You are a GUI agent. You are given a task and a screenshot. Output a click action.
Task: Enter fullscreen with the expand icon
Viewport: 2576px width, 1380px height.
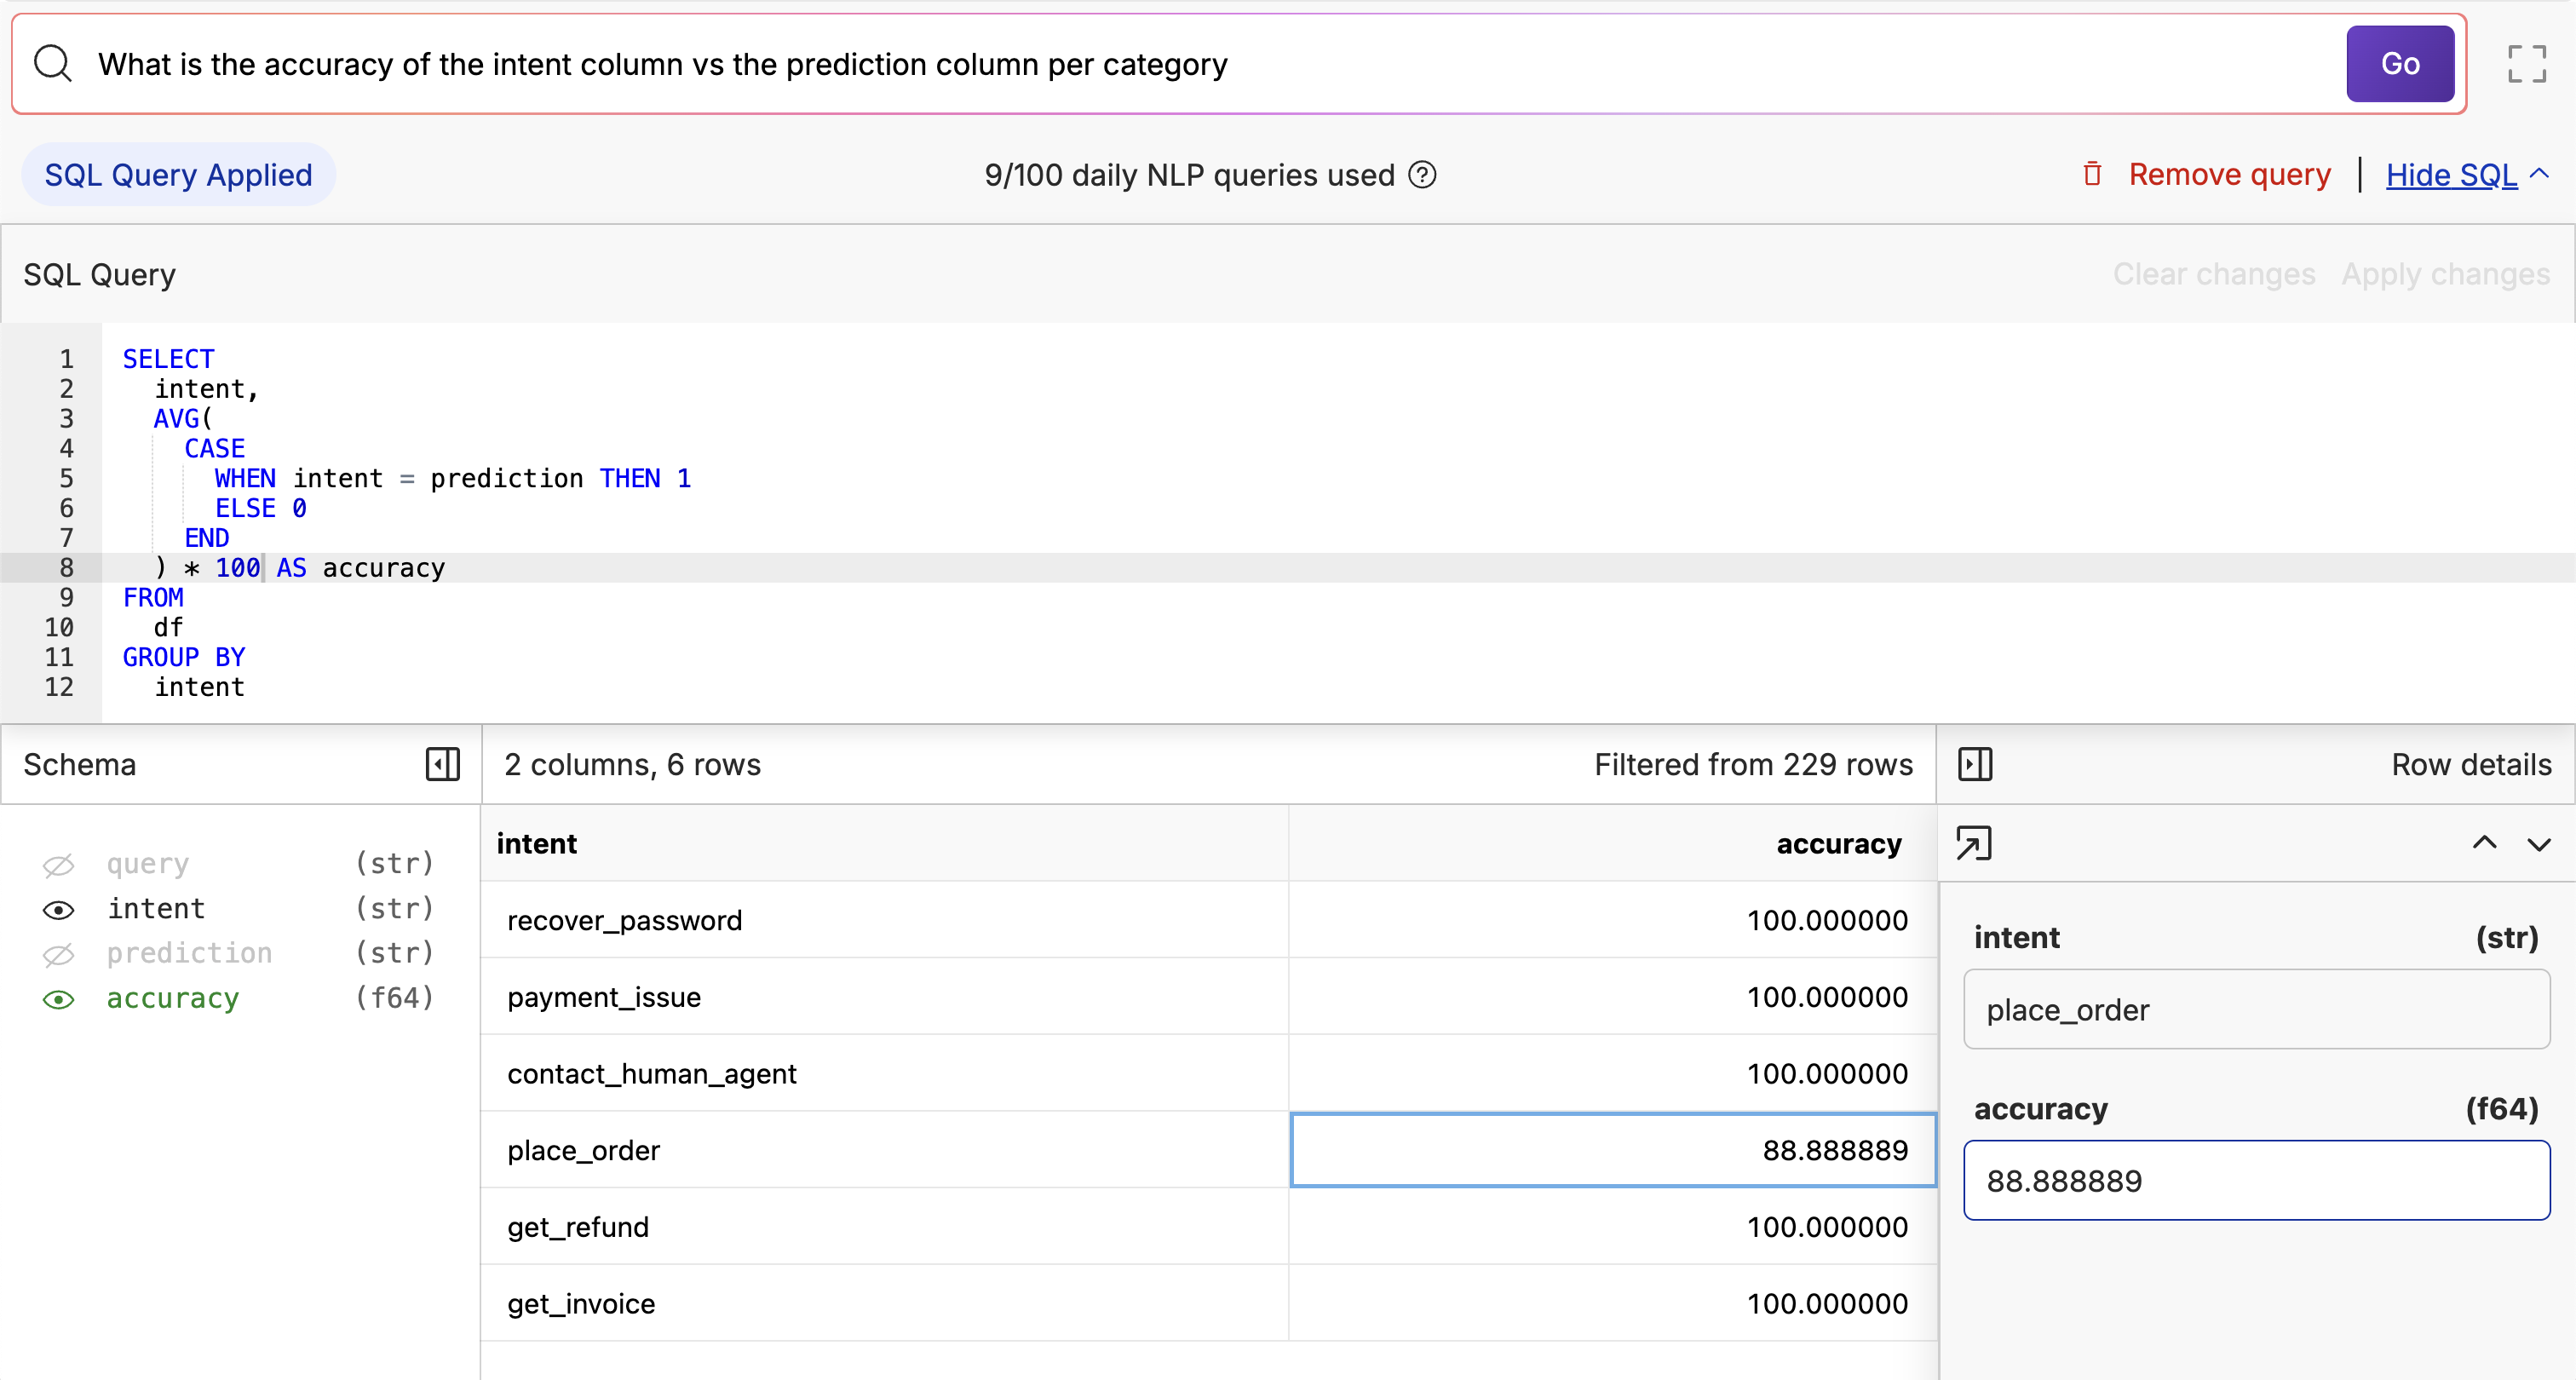pyautogui.click(x=2526, y=64)
